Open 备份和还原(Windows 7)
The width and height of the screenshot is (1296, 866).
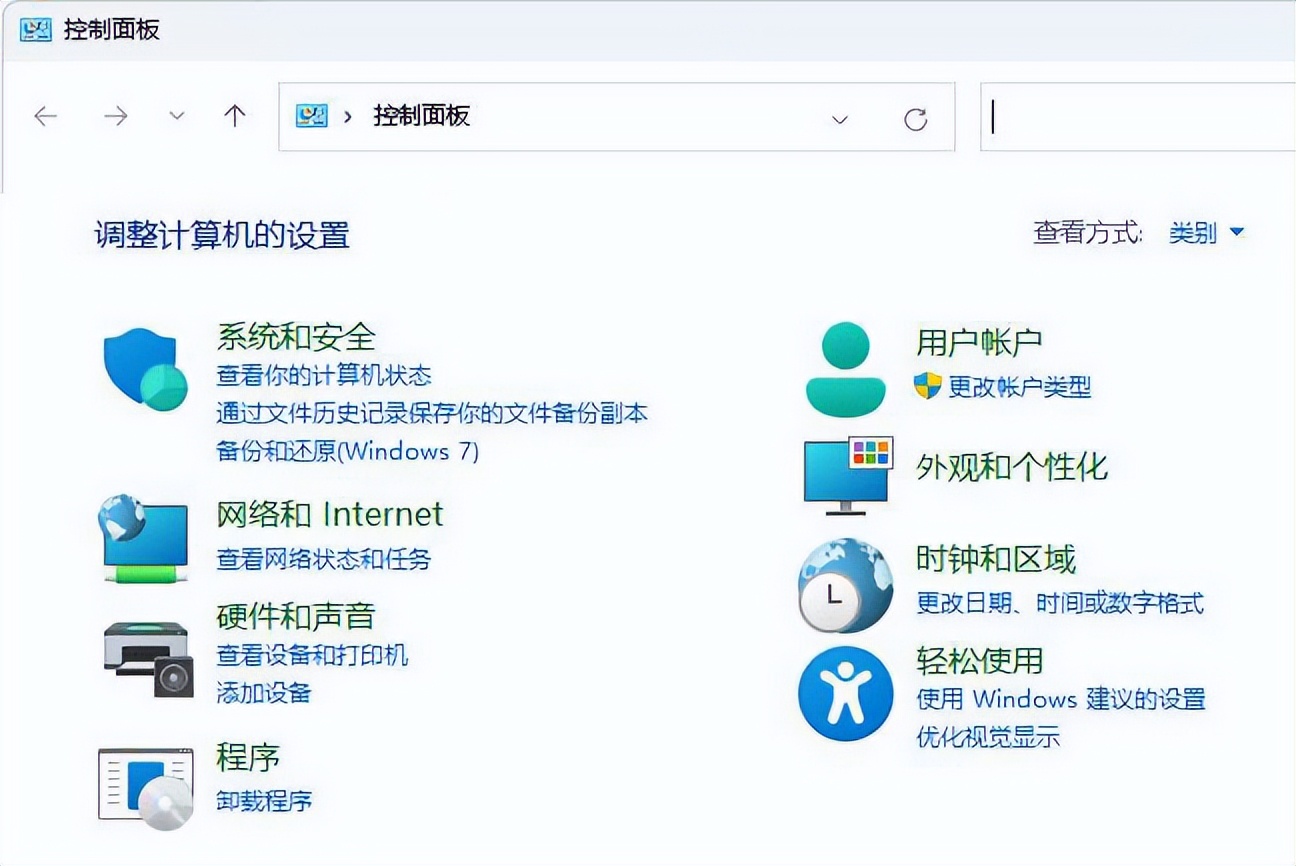pyautogui.click(x=347, y=451)
